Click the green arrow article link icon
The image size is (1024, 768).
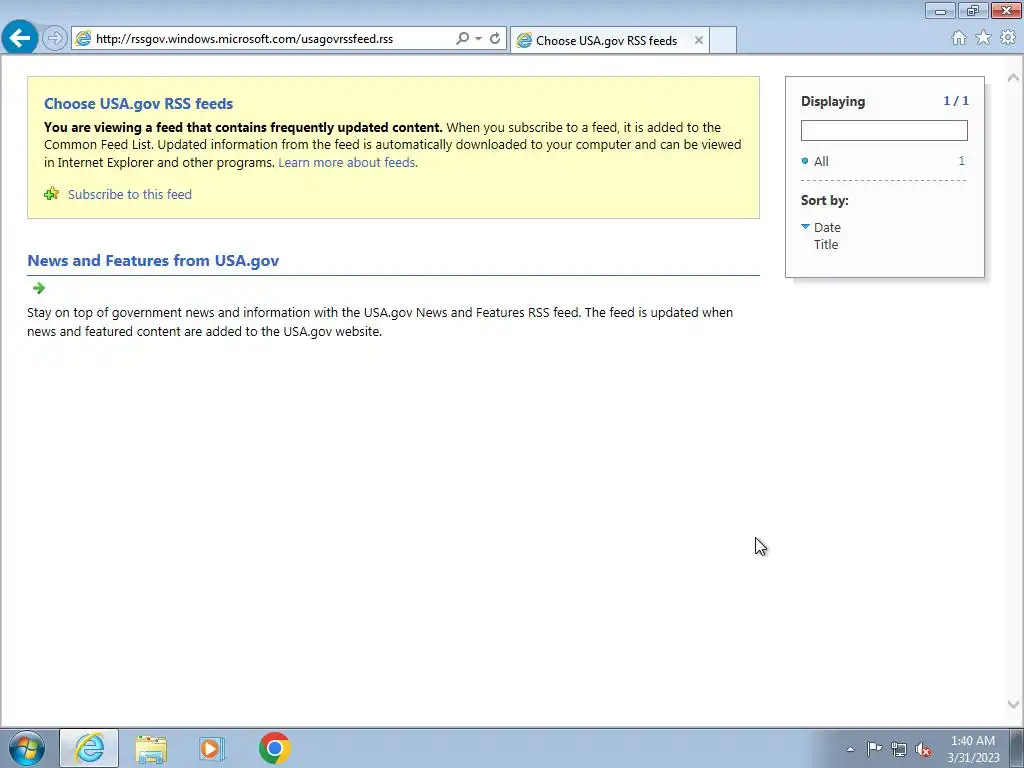point(39,288)
